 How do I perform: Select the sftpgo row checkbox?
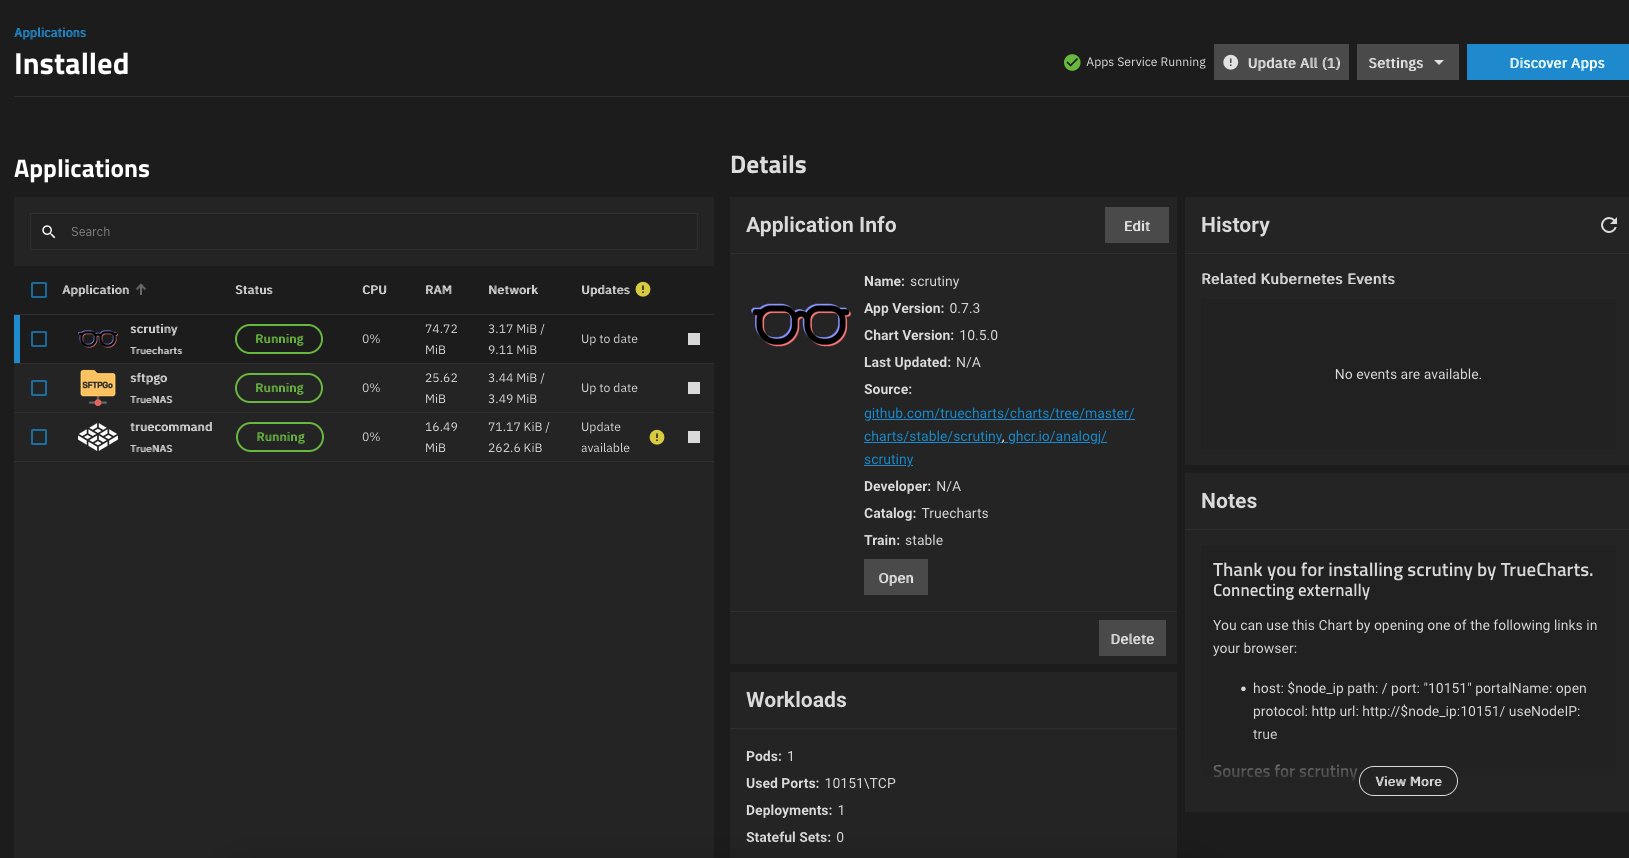tap(39, 388)
